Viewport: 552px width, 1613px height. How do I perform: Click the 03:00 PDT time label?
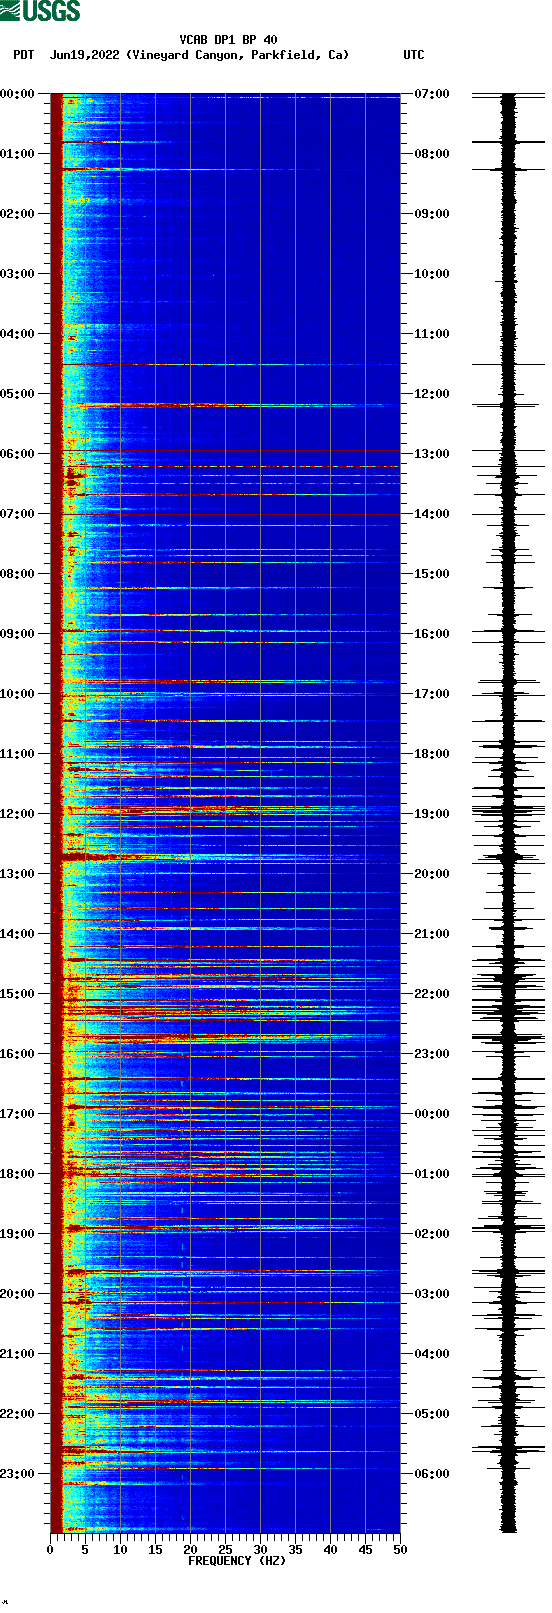pyautogui.click(x=18, y=274)
